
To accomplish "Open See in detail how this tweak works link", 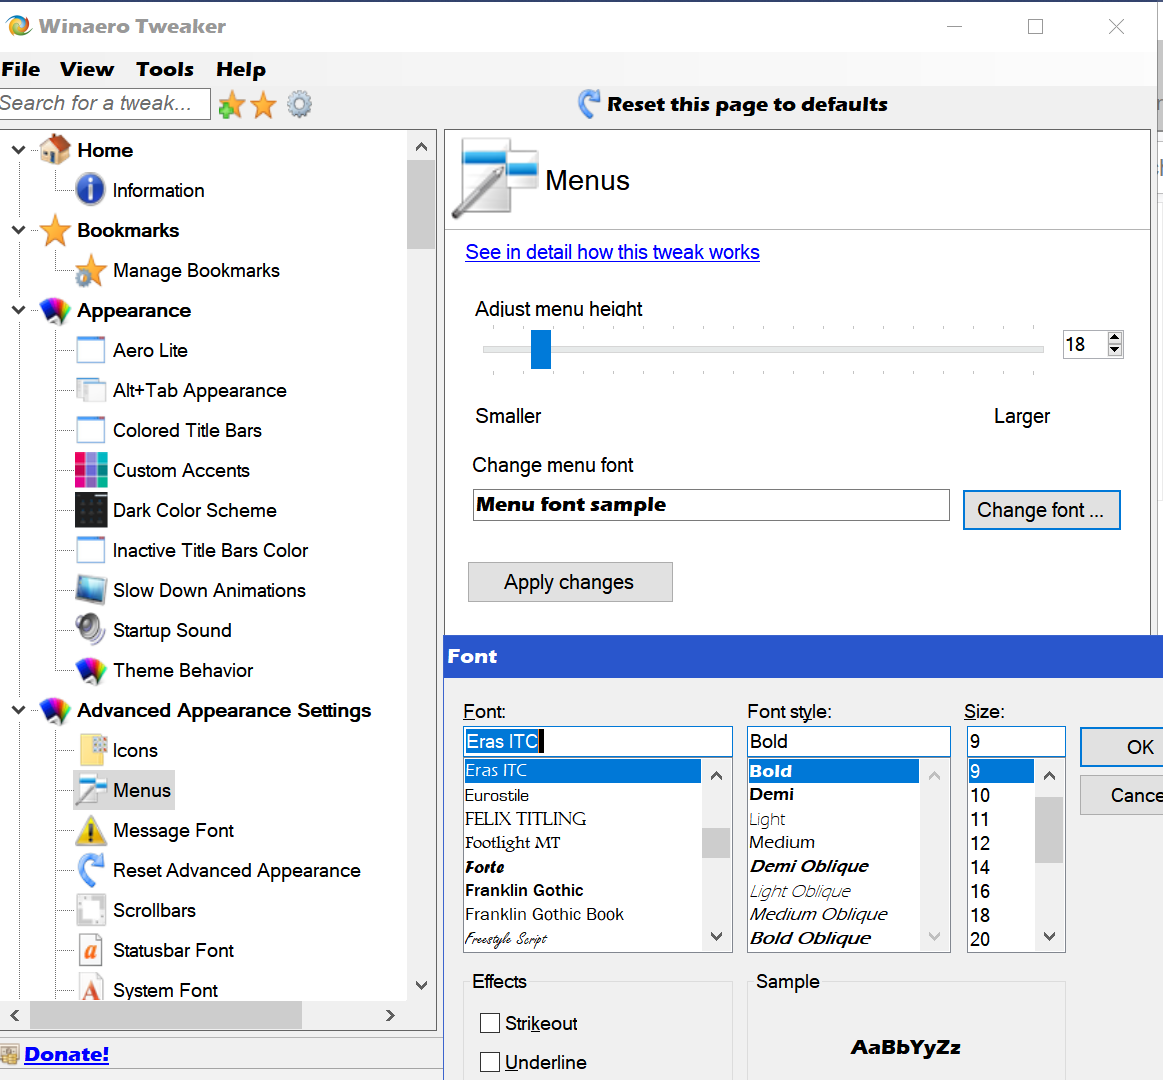I will click(x=613, y=252).
